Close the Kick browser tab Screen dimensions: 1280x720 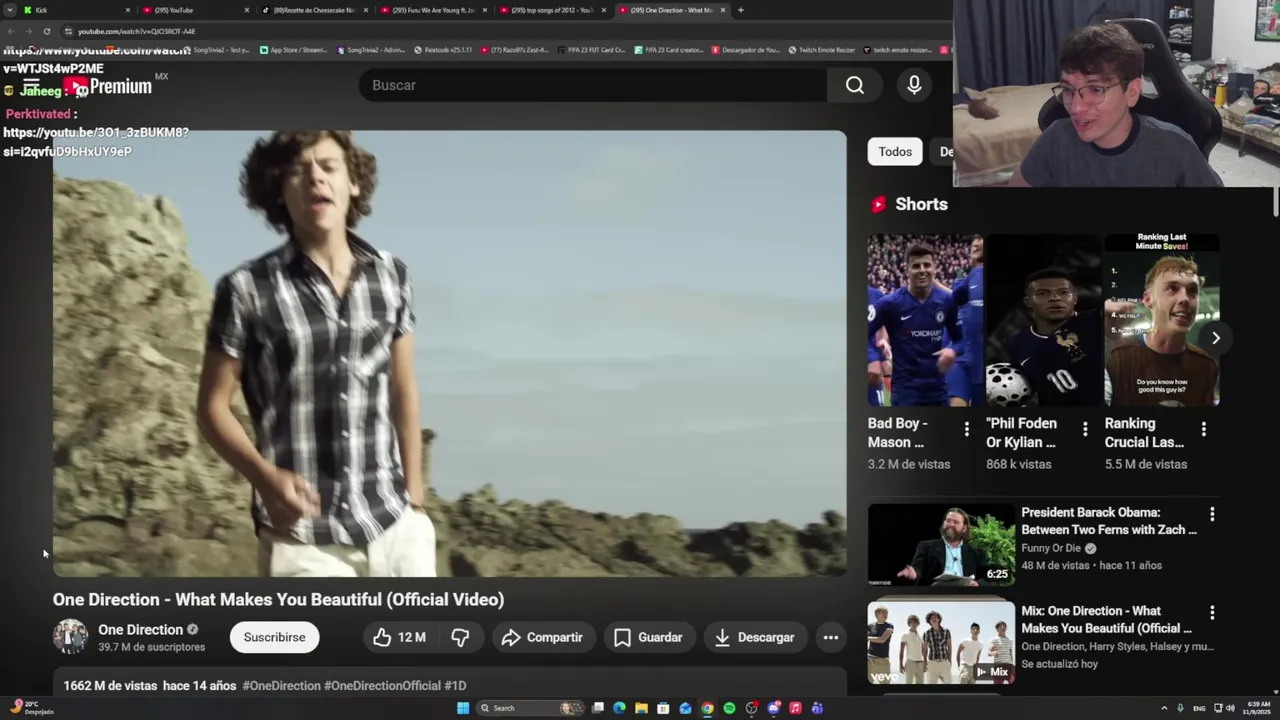click(x=127, y=10)
